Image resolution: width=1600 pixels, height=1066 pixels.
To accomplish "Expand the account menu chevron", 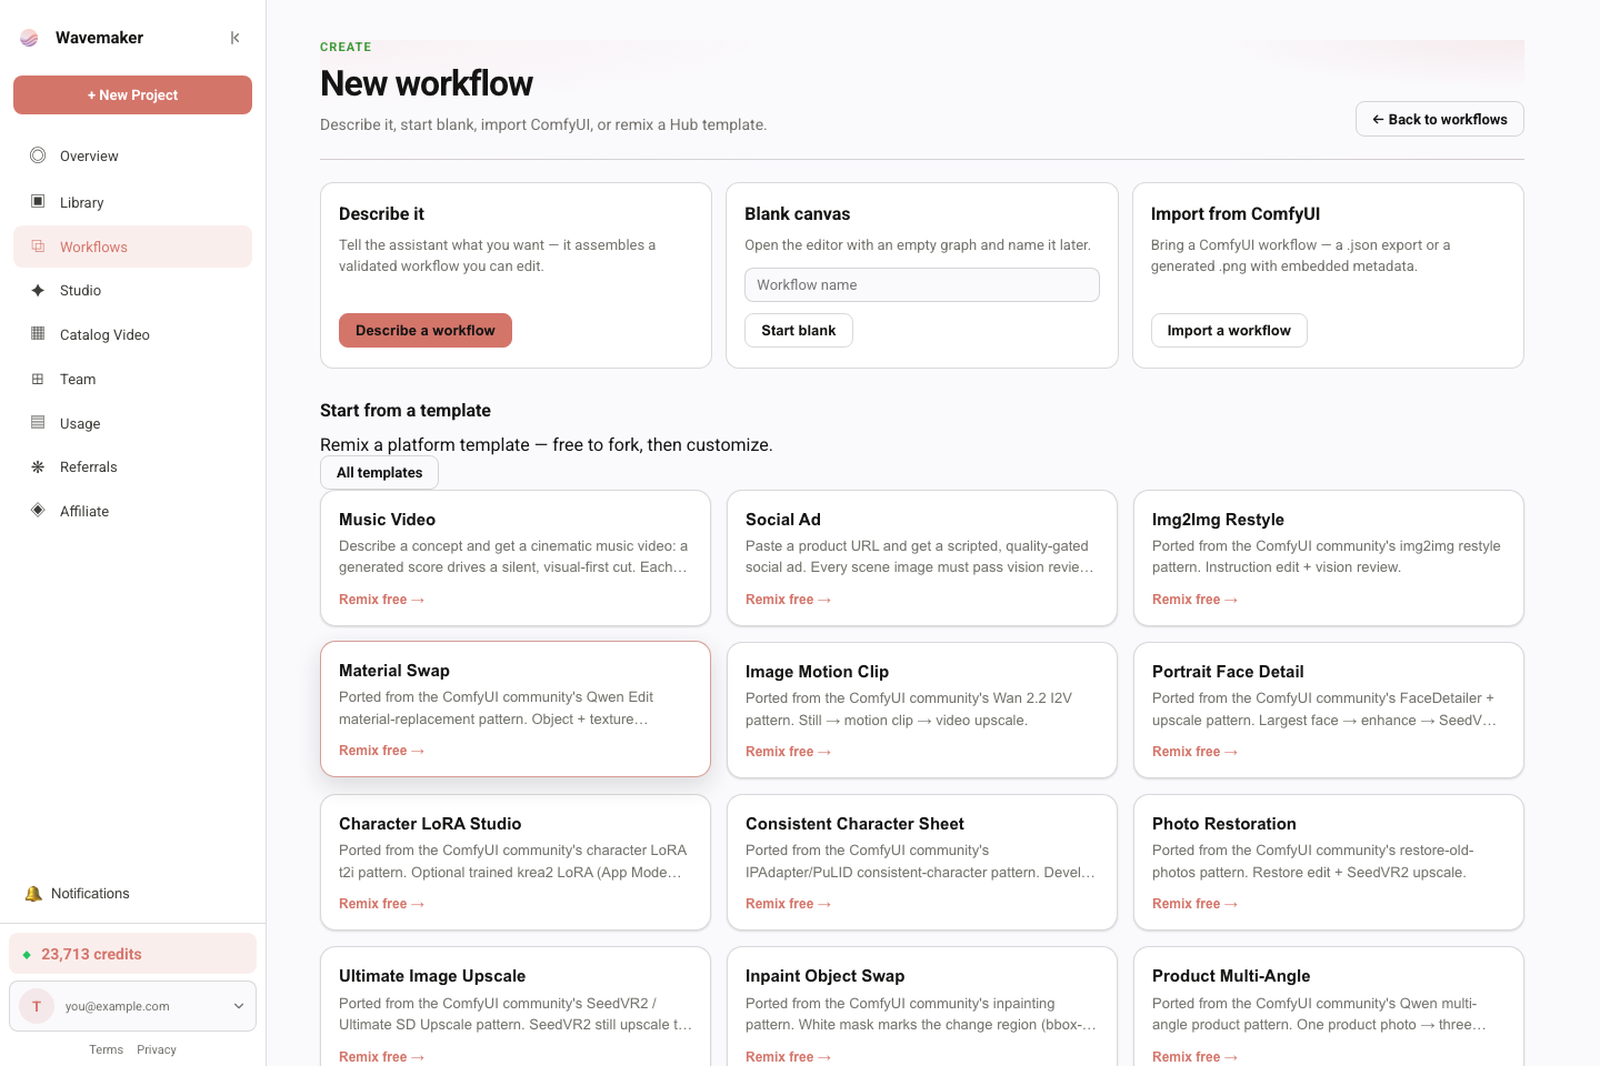I will point(239,1006).
